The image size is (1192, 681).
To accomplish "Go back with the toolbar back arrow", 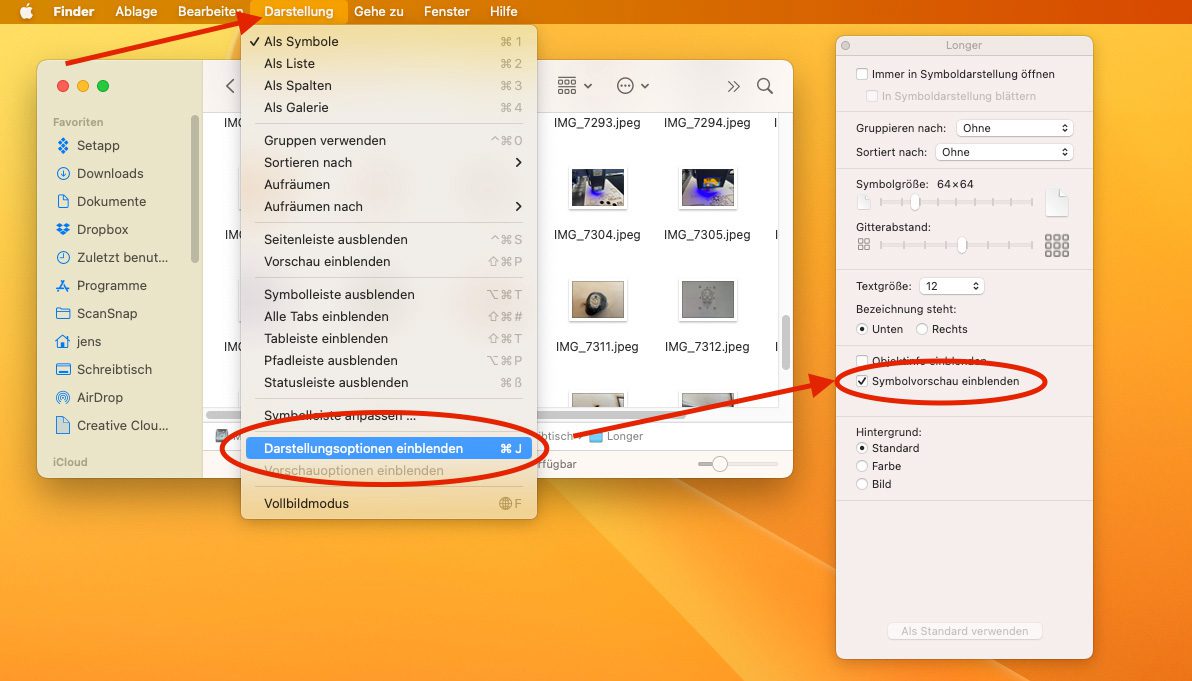I will tap(230, 86).
